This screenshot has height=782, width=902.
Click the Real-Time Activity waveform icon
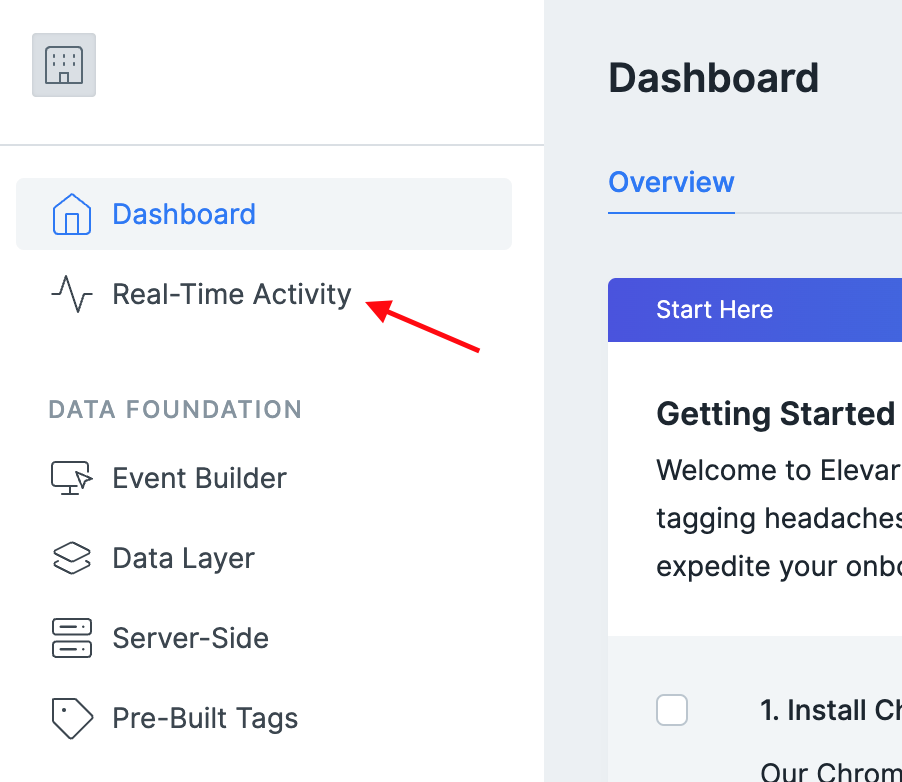click(x=70, y=294)
